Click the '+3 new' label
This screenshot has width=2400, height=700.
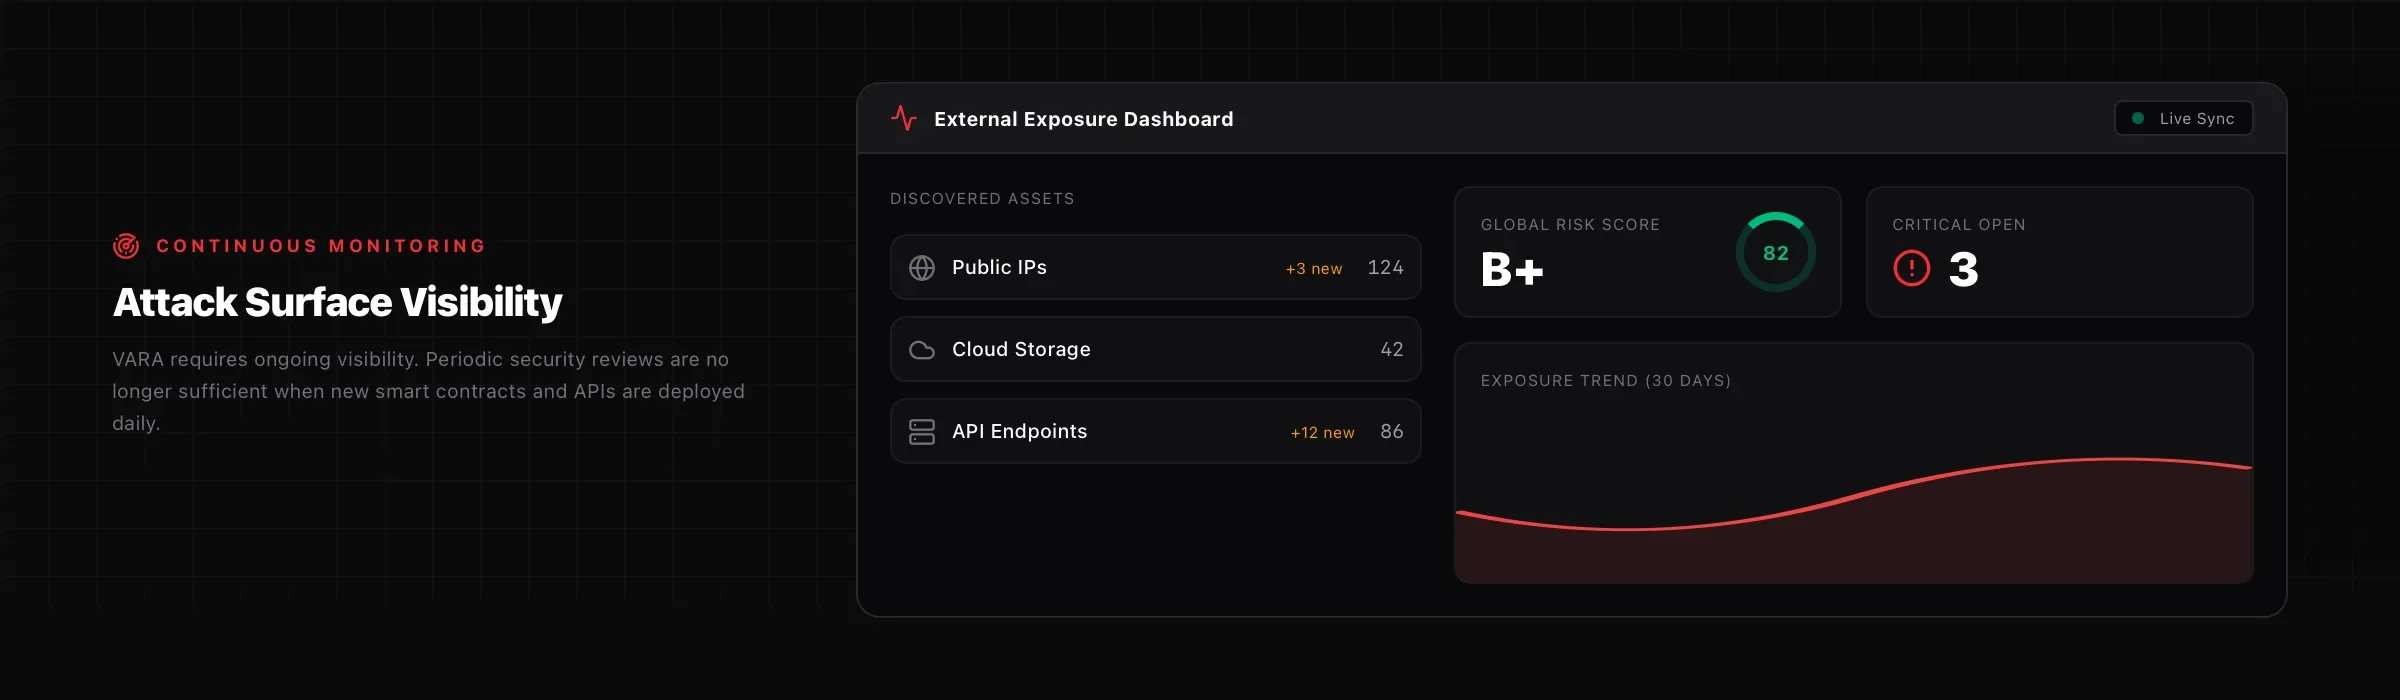(x=1314, y=269)
